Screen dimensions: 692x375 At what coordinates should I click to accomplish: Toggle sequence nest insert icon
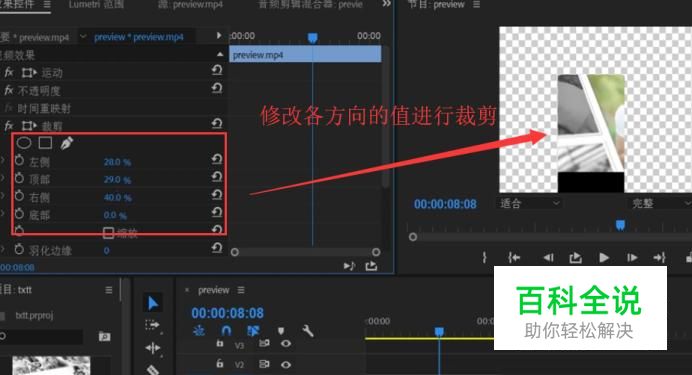click(x=199, y=330)
